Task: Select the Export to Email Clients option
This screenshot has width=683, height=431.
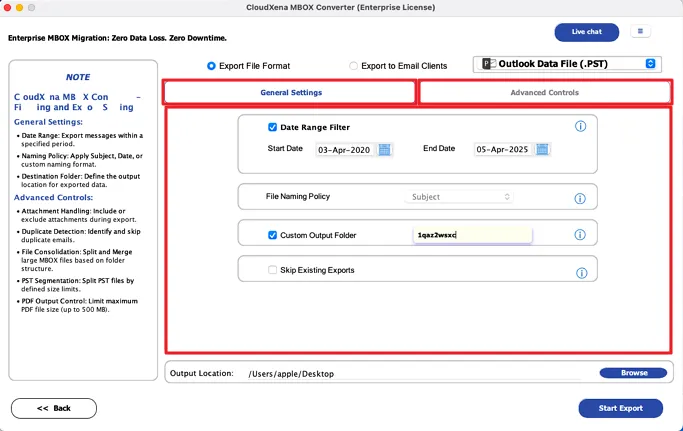Action: 353,66
